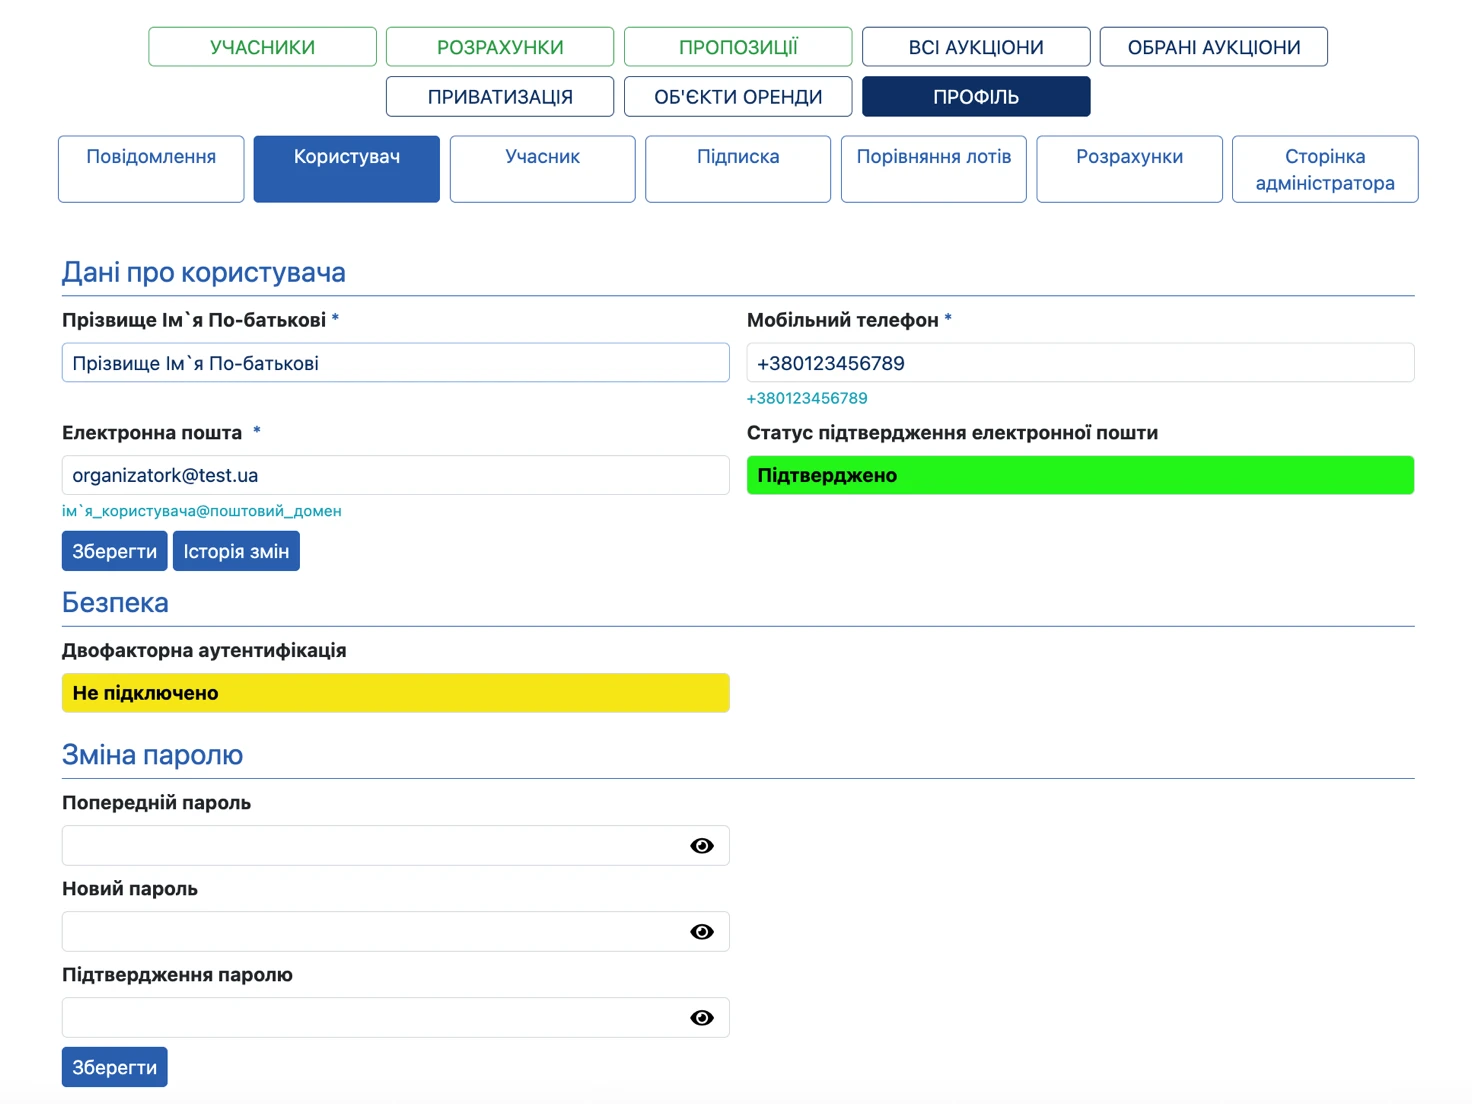Focus the Електронна пошта input field

tap(396, 475)
